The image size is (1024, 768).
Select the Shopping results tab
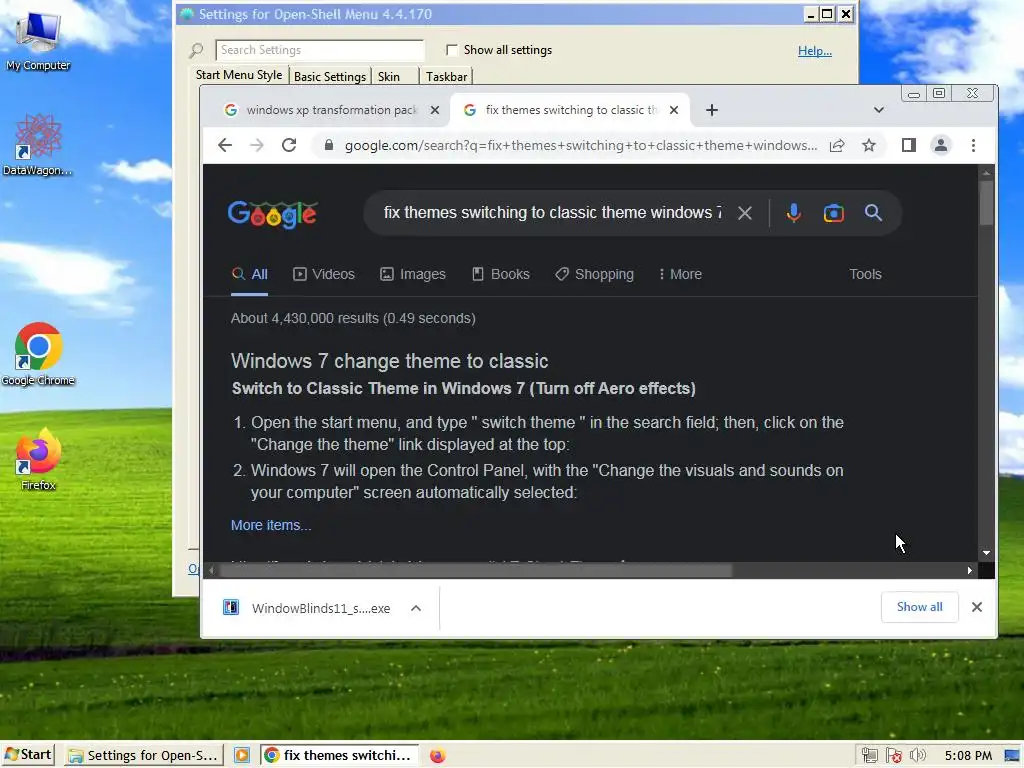tap(594, 274)
